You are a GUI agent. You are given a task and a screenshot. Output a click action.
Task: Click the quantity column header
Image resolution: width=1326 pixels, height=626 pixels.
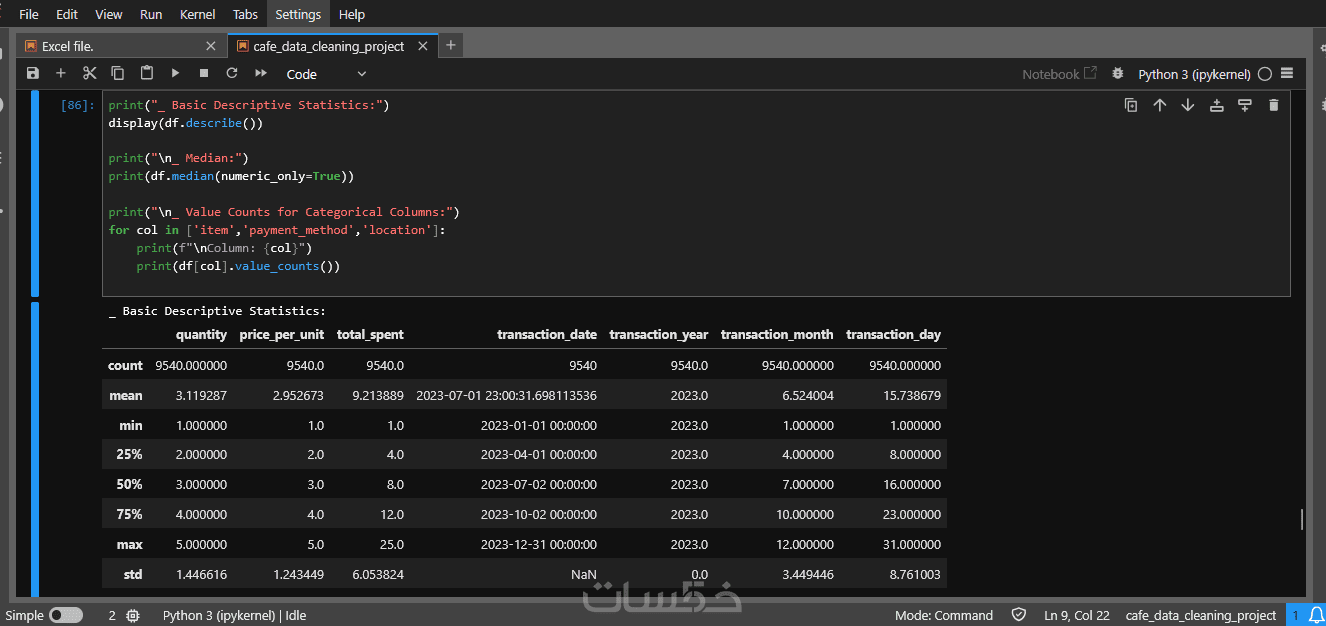[x=201, y=335]
